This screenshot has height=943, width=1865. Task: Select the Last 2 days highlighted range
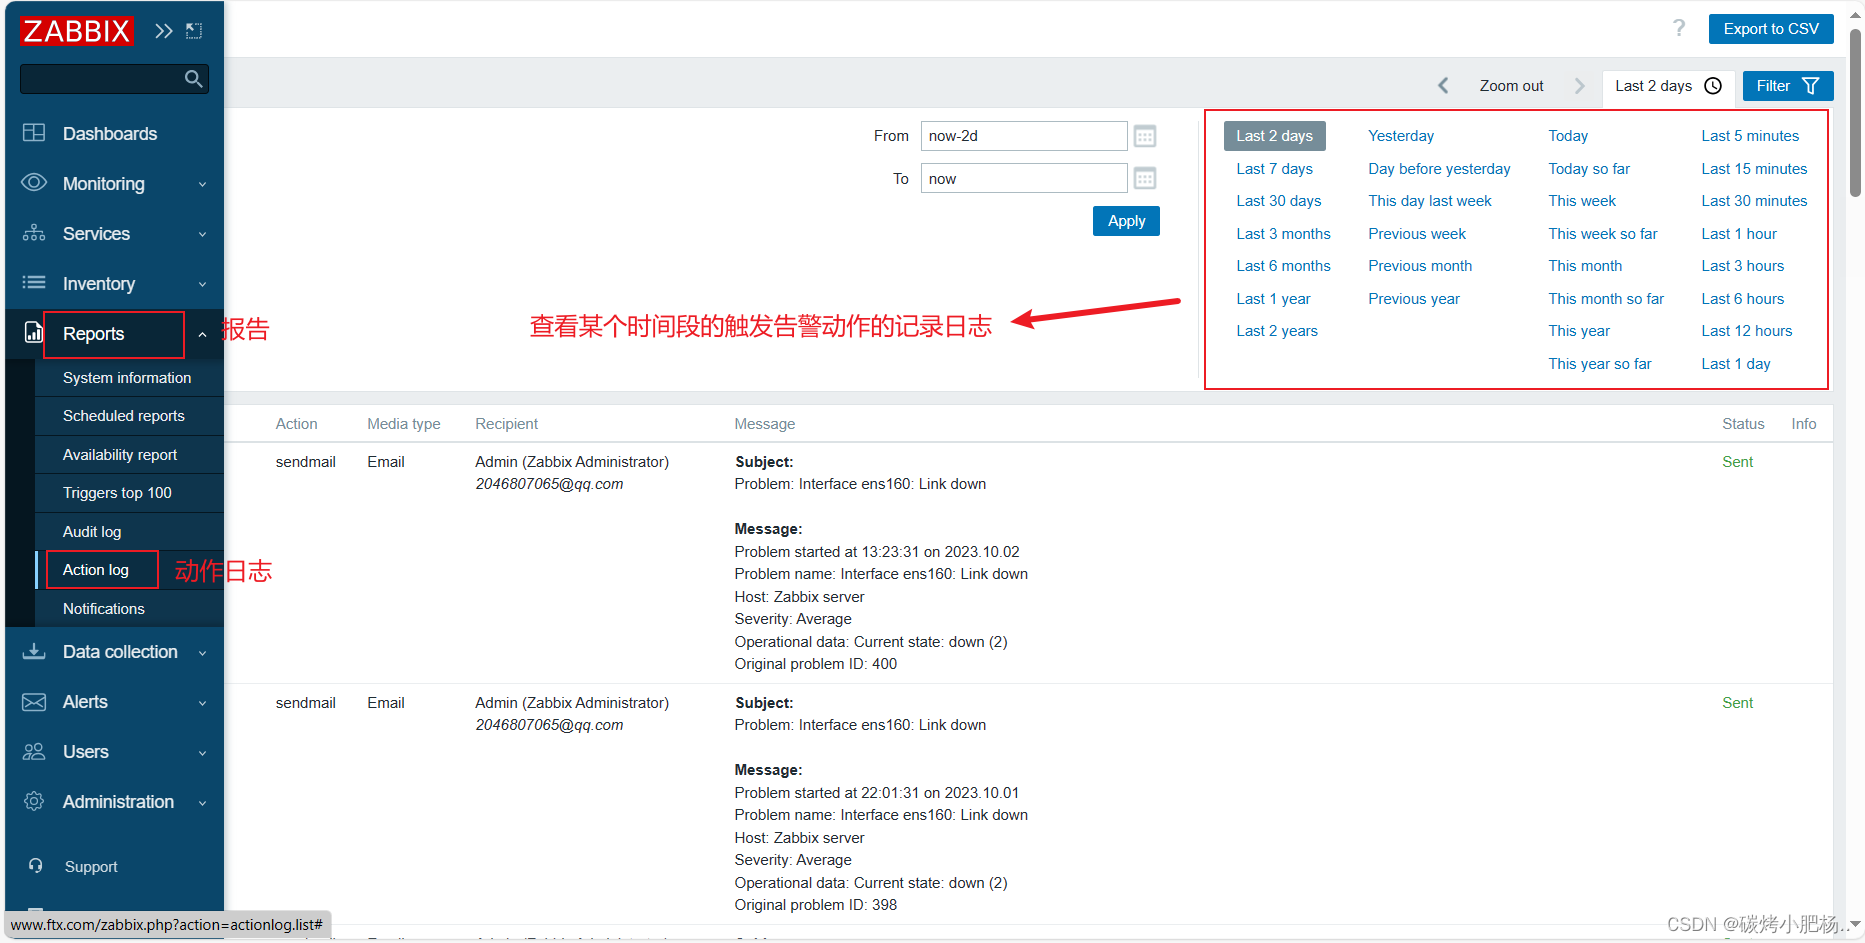[x=1274, y=136]
